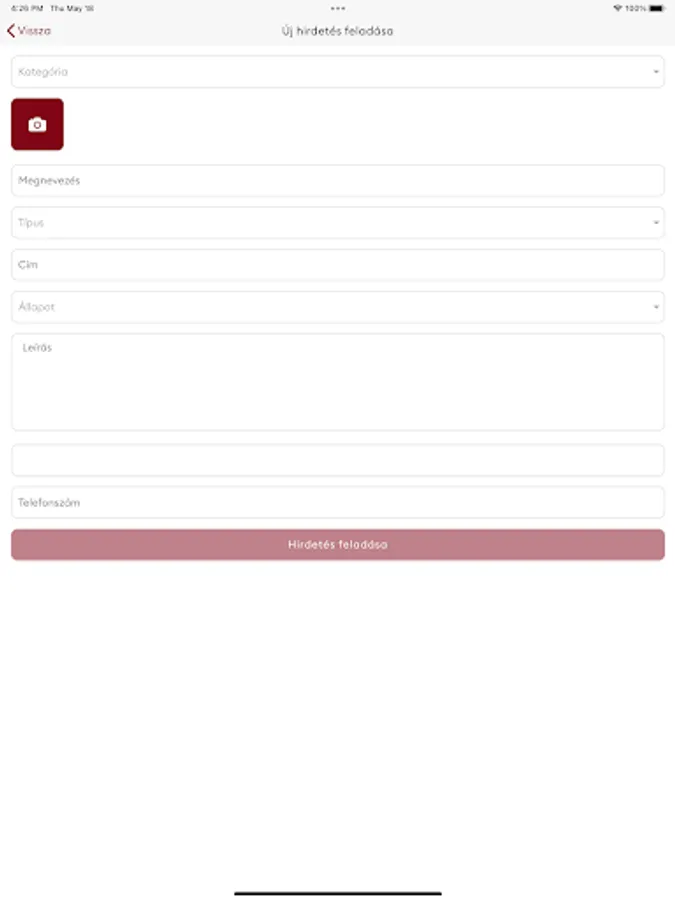Open the Állapot dropdown
This screenshot has width=675, height=900.
click(x=338, y=307)
